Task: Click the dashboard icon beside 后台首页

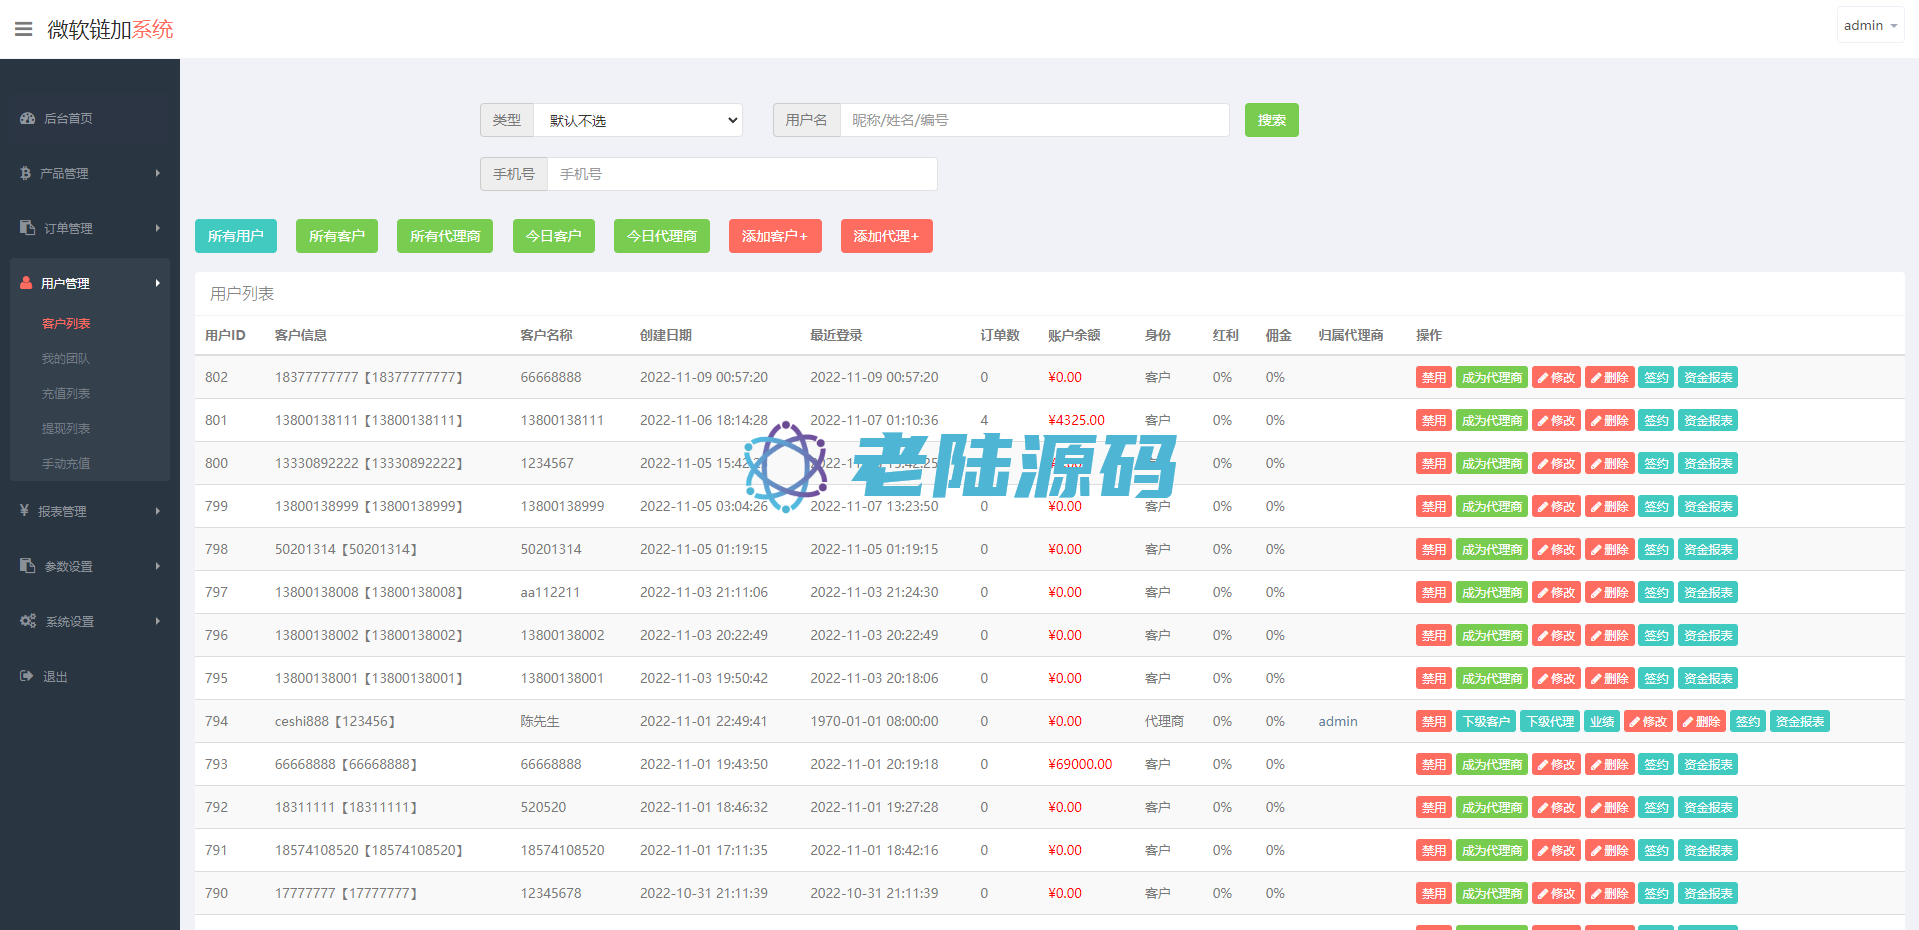Action: point(27,118)
